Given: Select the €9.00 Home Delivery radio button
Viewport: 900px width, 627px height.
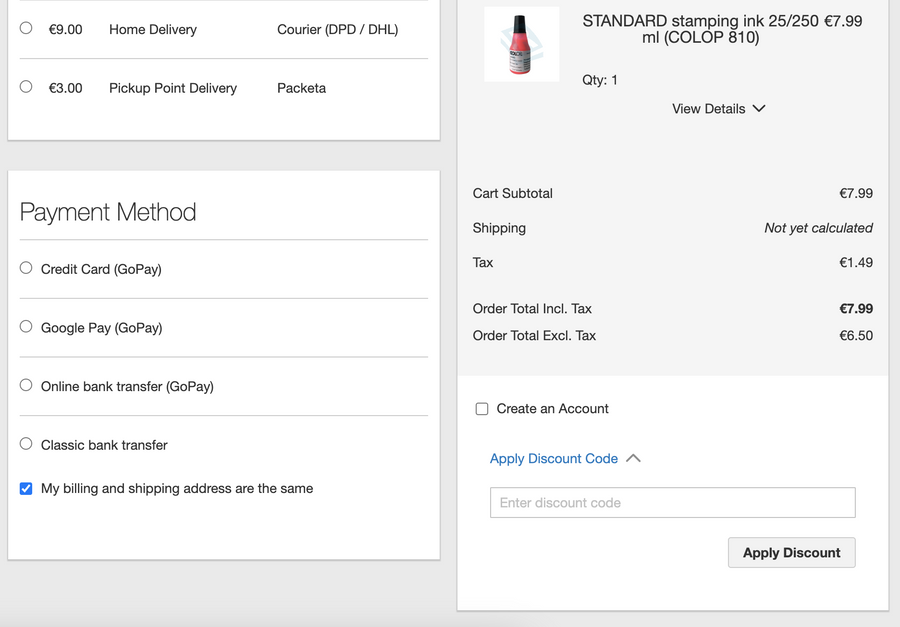Looking at the screenshot, I should [26, 28].
